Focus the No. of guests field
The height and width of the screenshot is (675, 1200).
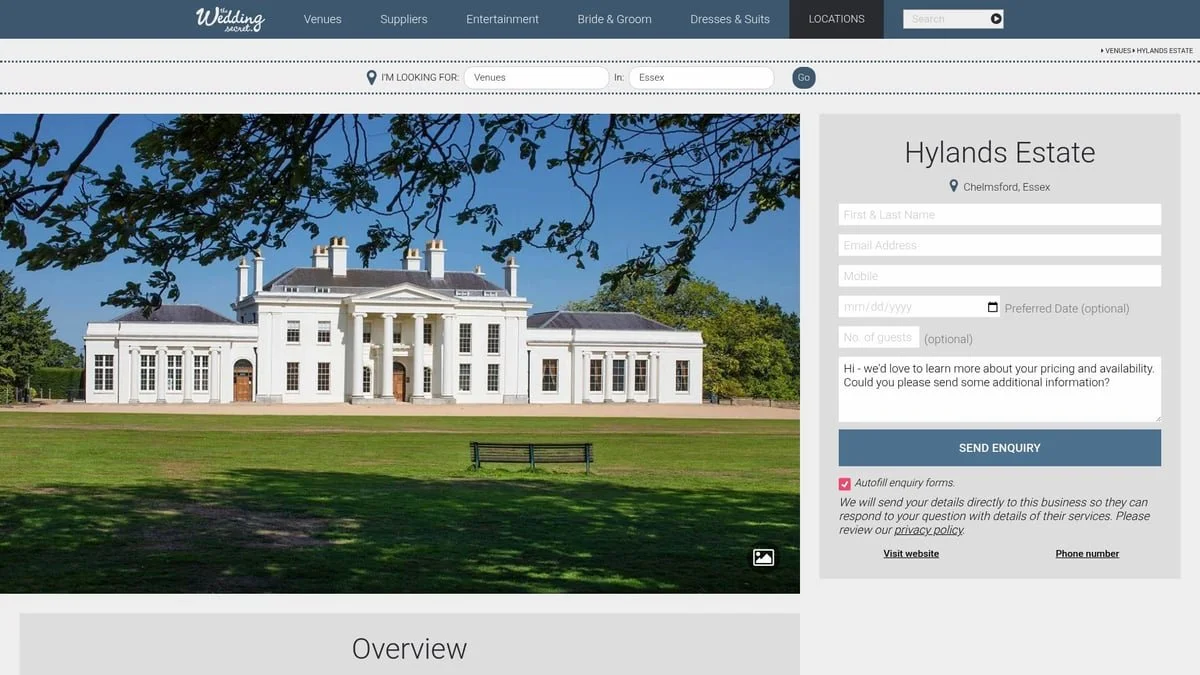tap(879, 338)
